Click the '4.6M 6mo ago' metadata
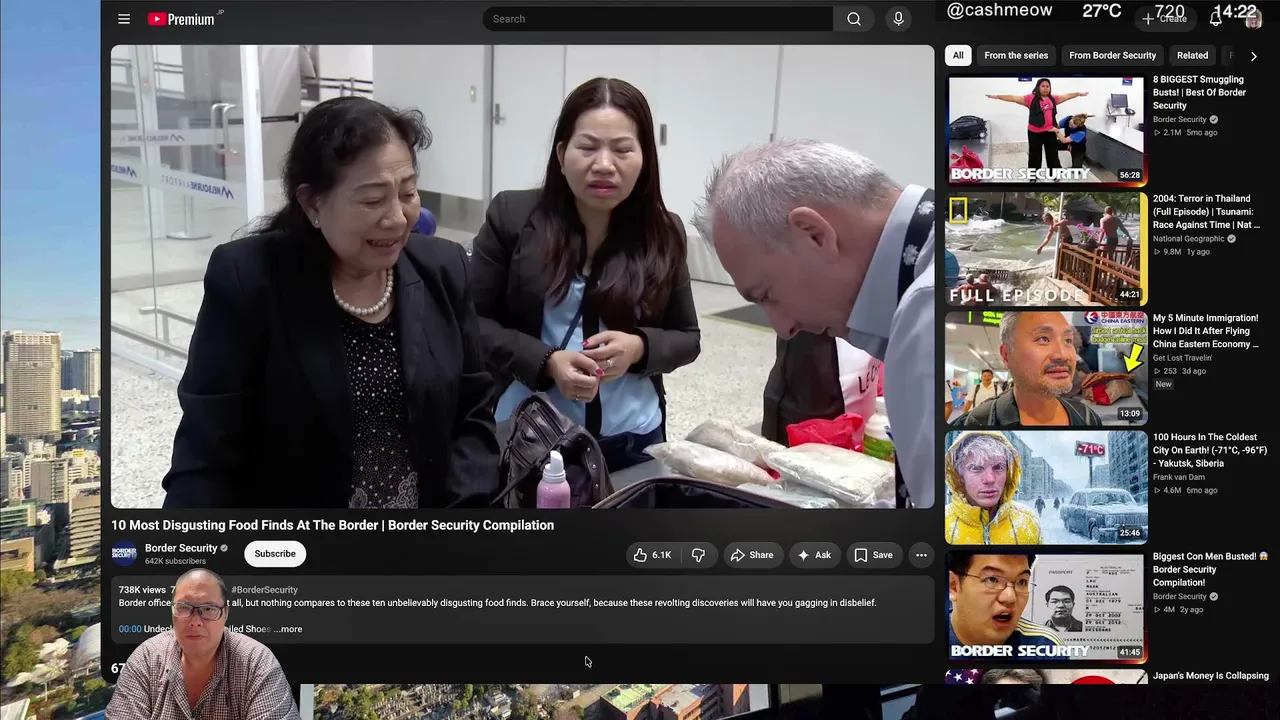 1185,490
